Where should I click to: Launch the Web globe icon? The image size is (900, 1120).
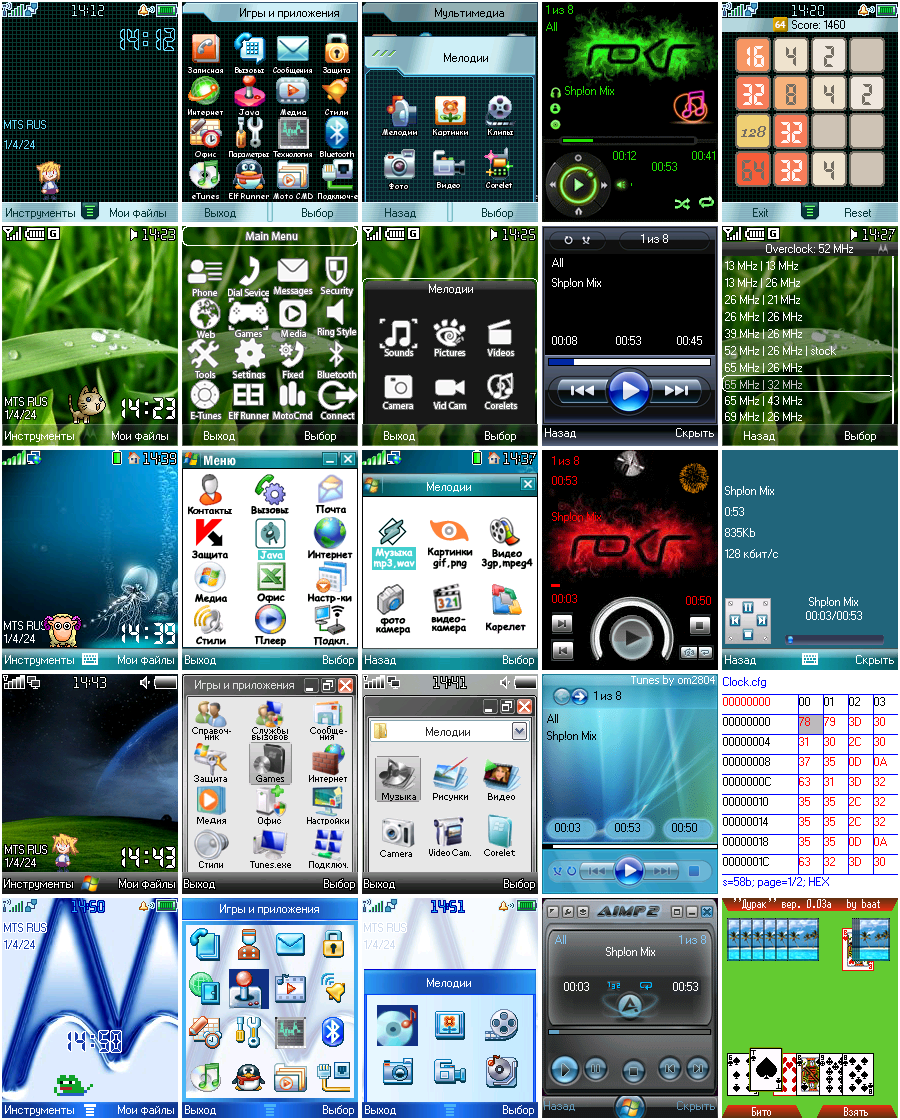click(x=205, y=314)
